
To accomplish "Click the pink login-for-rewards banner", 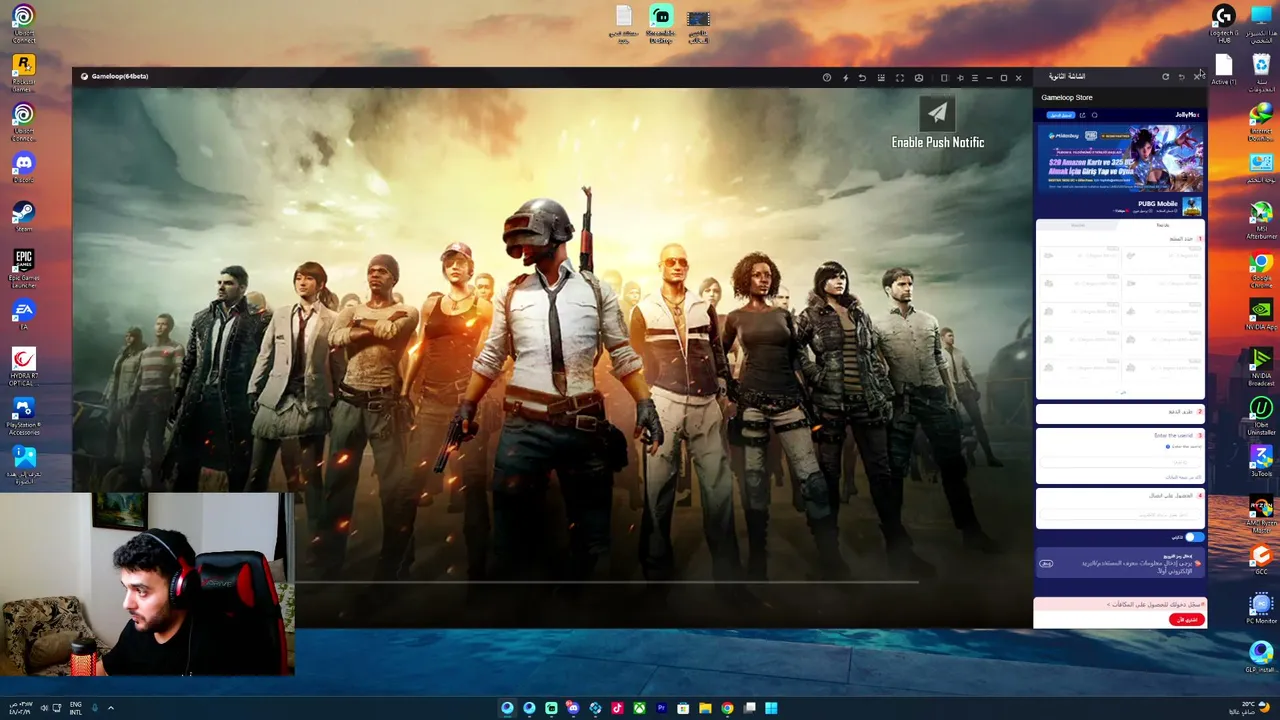I will [x=1120, y=605].
